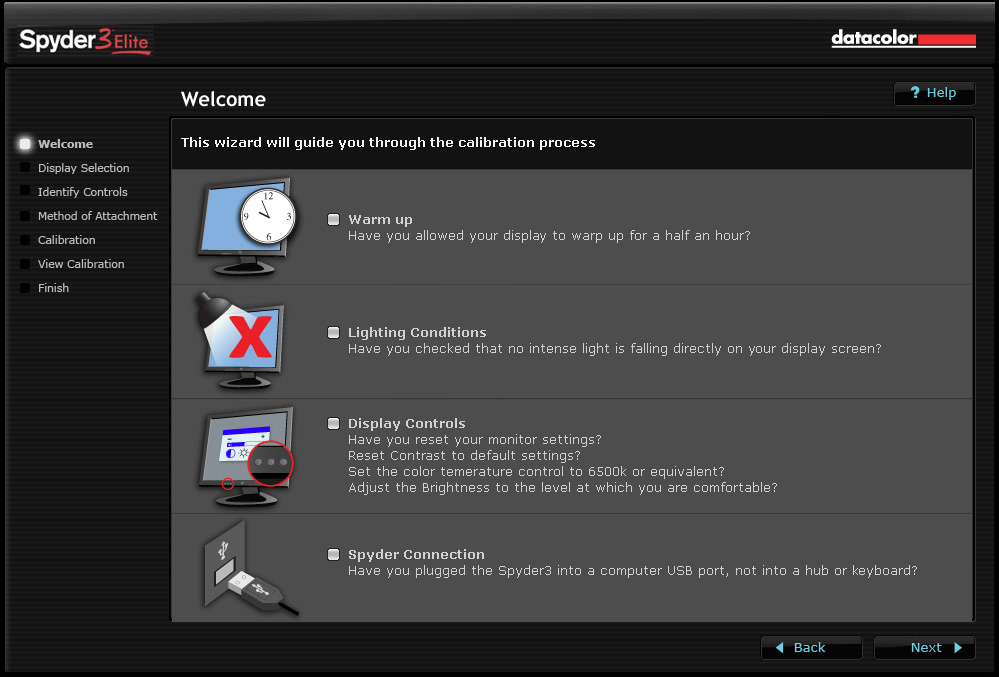Click the Calibration step bullet
The width and height of the screenshot is (999, 677).
(25, 240)
